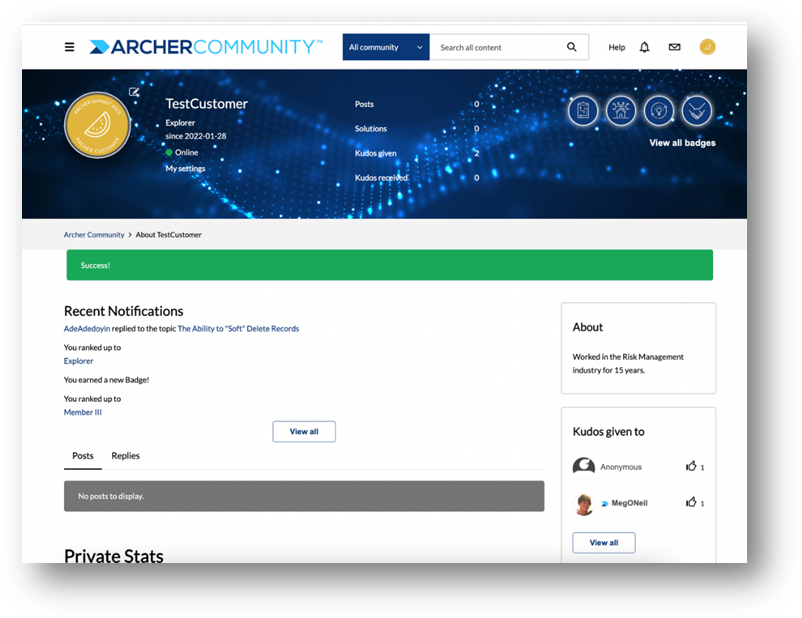The image size is (802, 618).
Task: Click the Solutions stat label
Action: (x=371, y=128)
